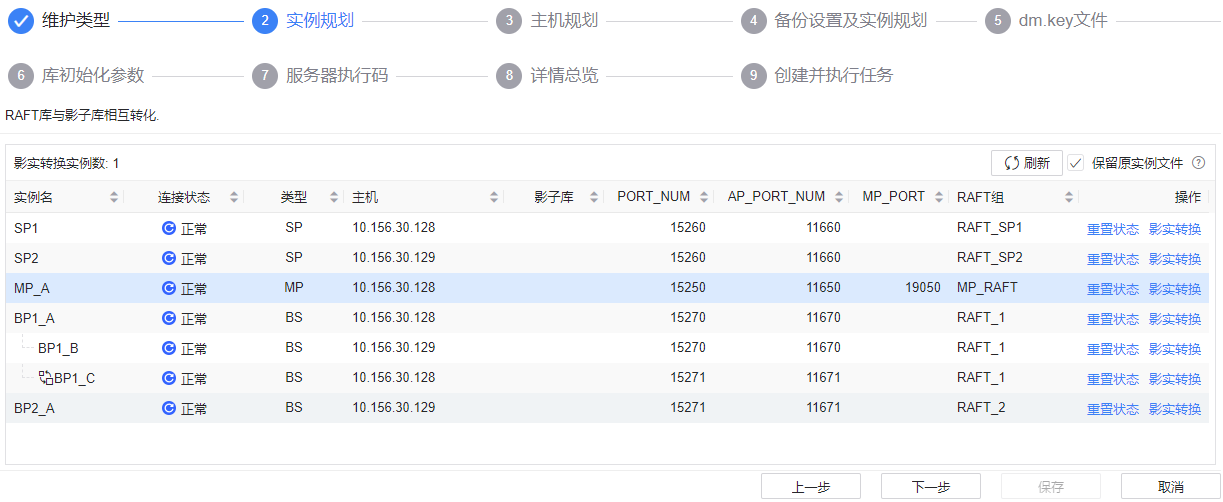Select the BP2_A instance row name
1223x502 pixels.
35,408
